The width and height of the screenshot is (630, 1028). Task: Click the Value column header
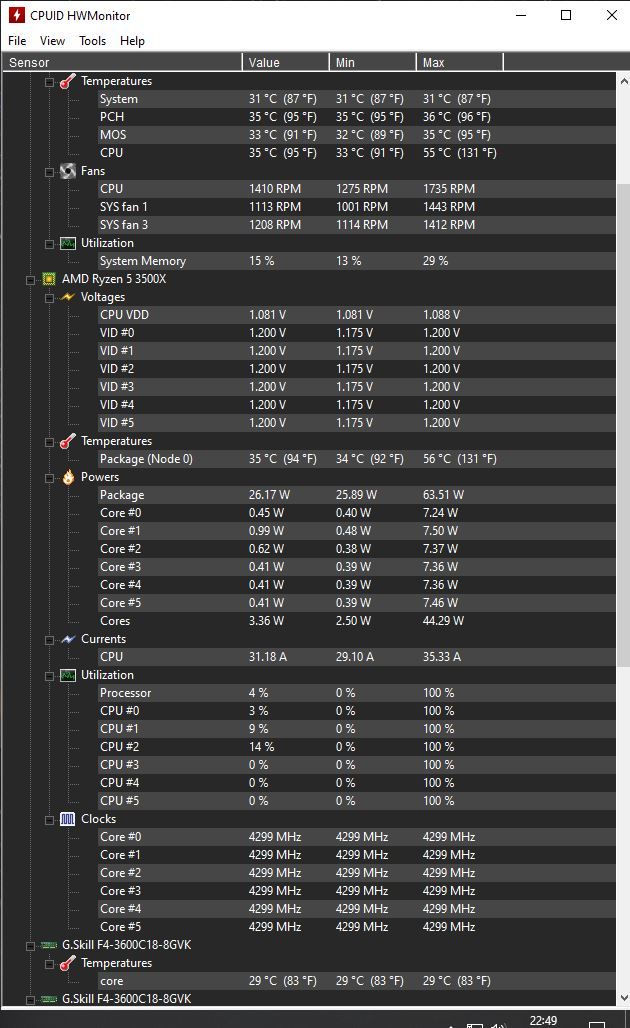point(286,62)
